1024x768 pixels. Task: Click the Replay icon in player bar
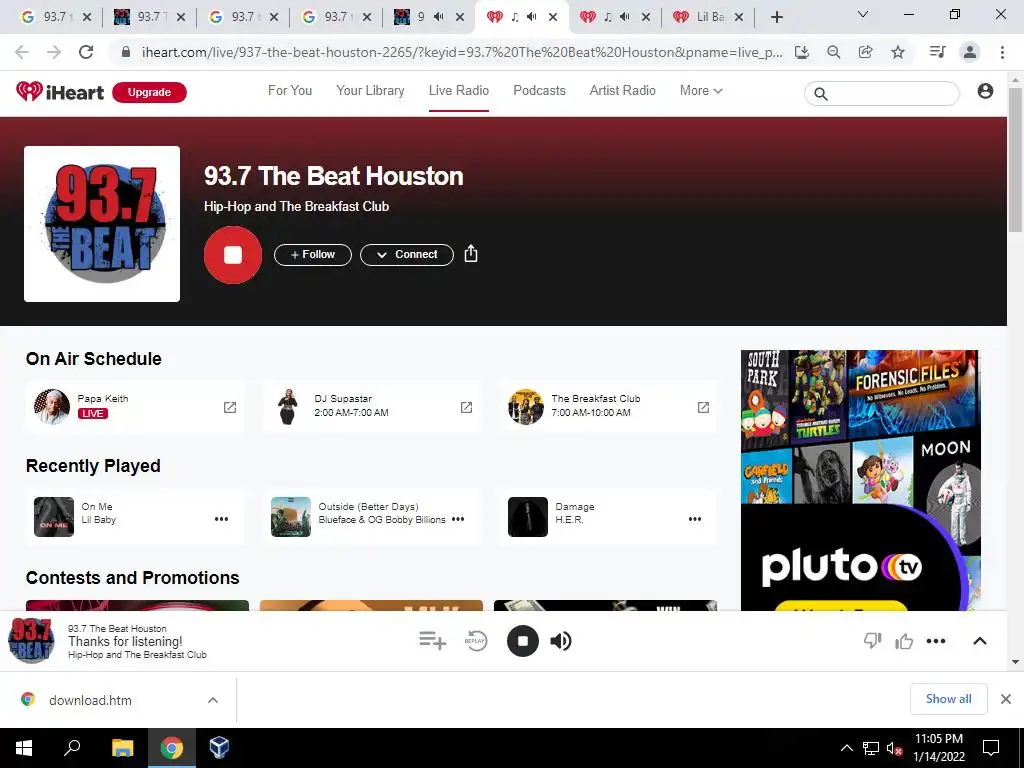pyautogui.click(x=475, y=641)
